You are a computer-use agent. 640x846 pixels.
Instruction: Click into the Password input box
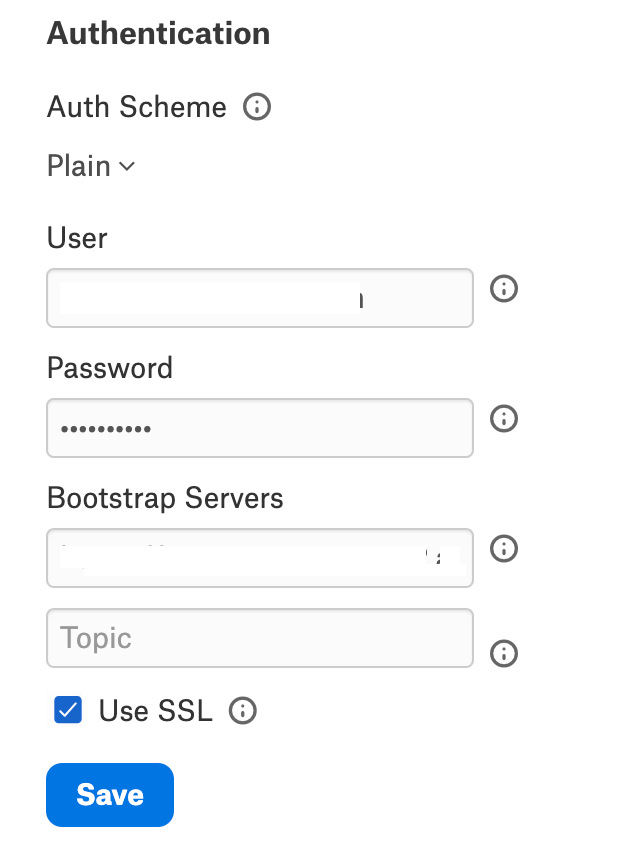(x=260, y=428)
